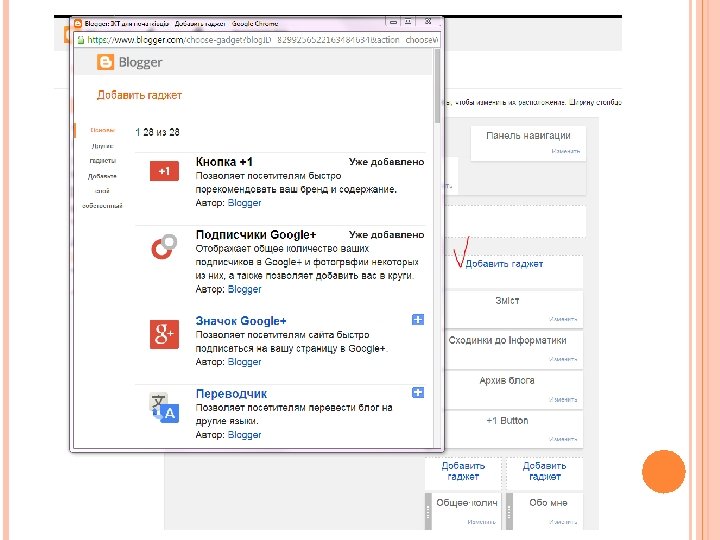Click Изменить under the Общее колич gadget
The image size is (720, 540).
(x=481, y=522)
